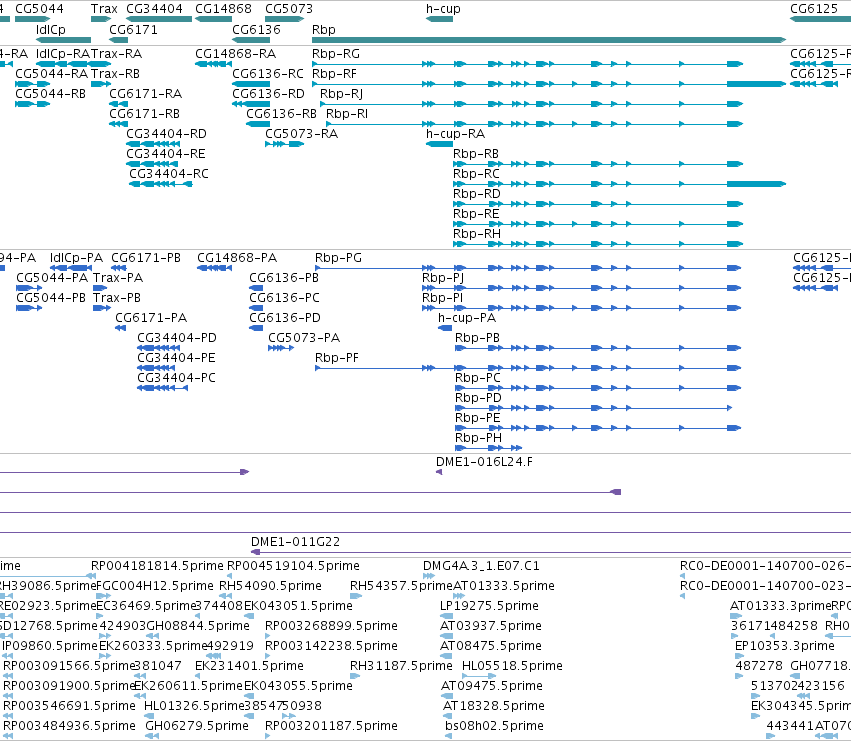Select transcript Rbp-RC

(x=476, y=174)
